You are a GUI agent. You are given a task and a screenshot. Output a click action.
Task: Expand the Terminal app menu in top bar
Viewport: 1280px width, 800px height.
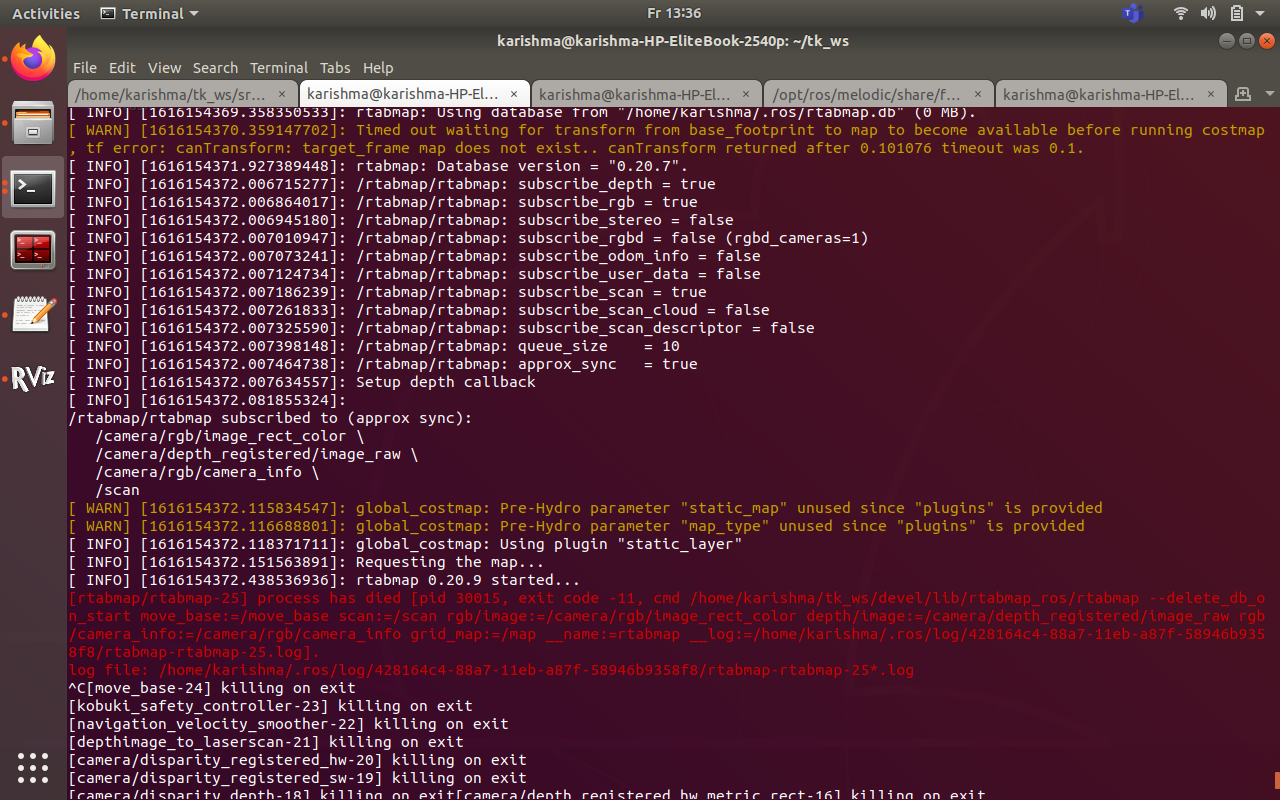pos(150,14)
